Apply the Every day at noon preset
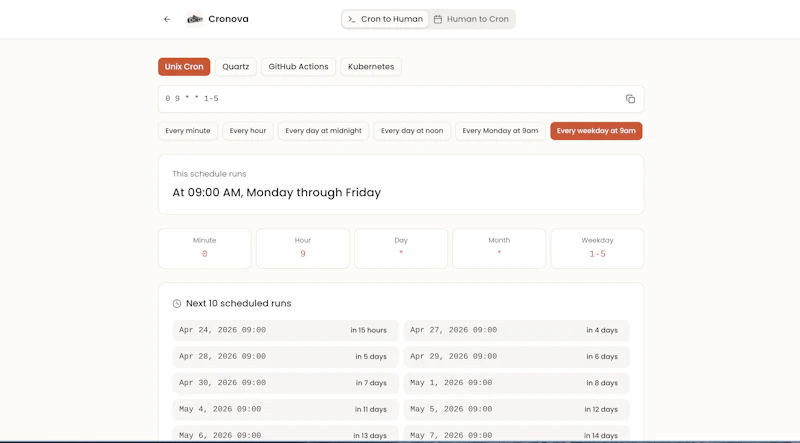800x443 pixels. click(x=412, y=131)
